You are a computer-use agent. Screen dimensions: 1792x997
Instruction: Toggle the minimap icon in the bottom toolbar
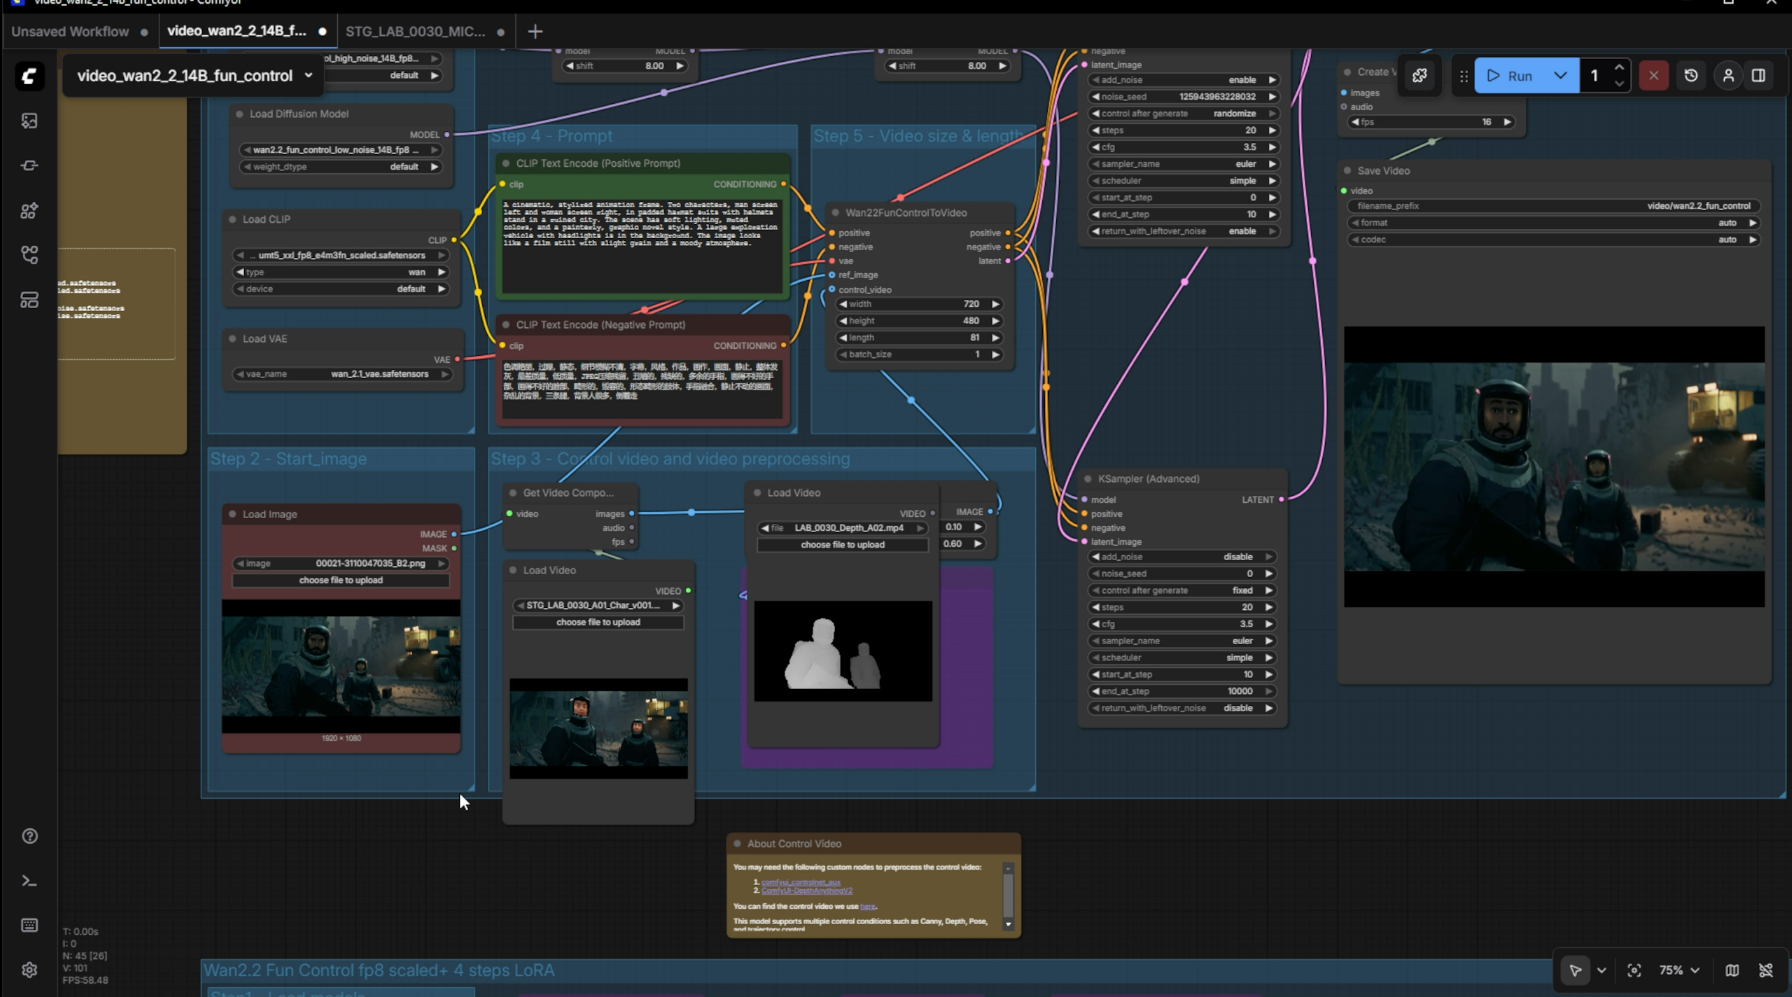point(1732,970)
